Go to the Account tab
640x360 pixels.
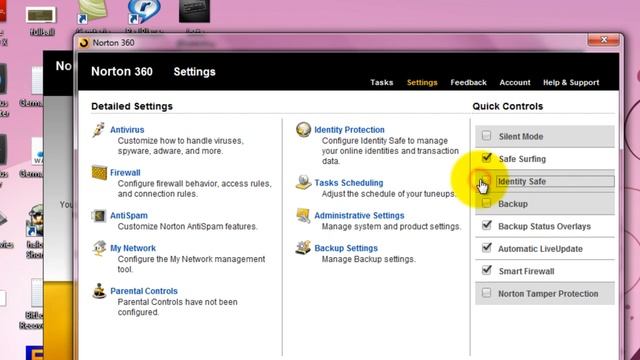[515, 82]
